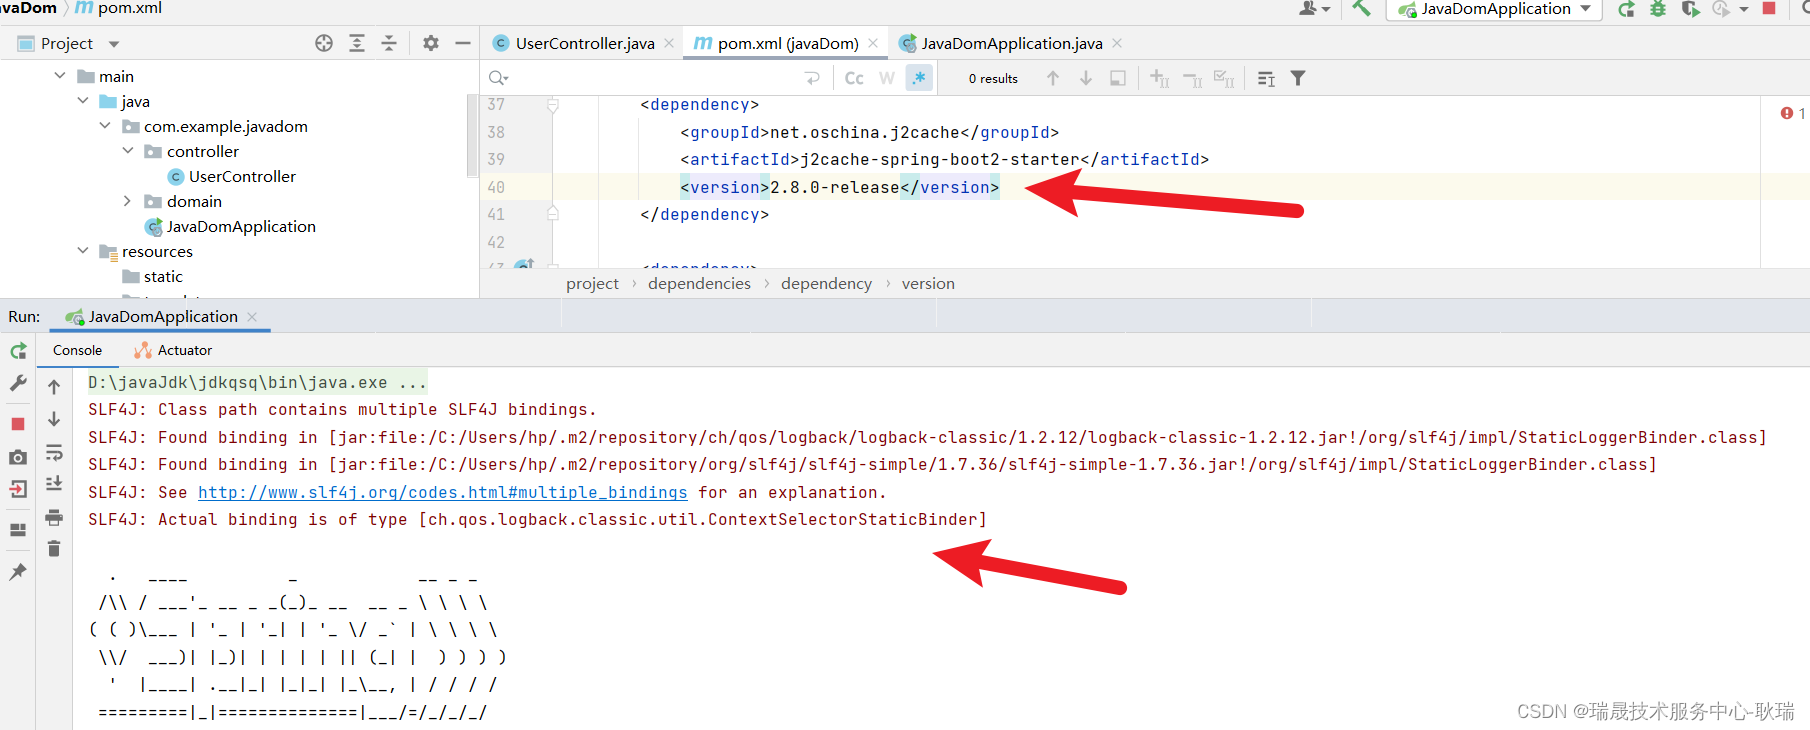
Task: Start debugging with the green bug icon
Action: coord(1658,9)
